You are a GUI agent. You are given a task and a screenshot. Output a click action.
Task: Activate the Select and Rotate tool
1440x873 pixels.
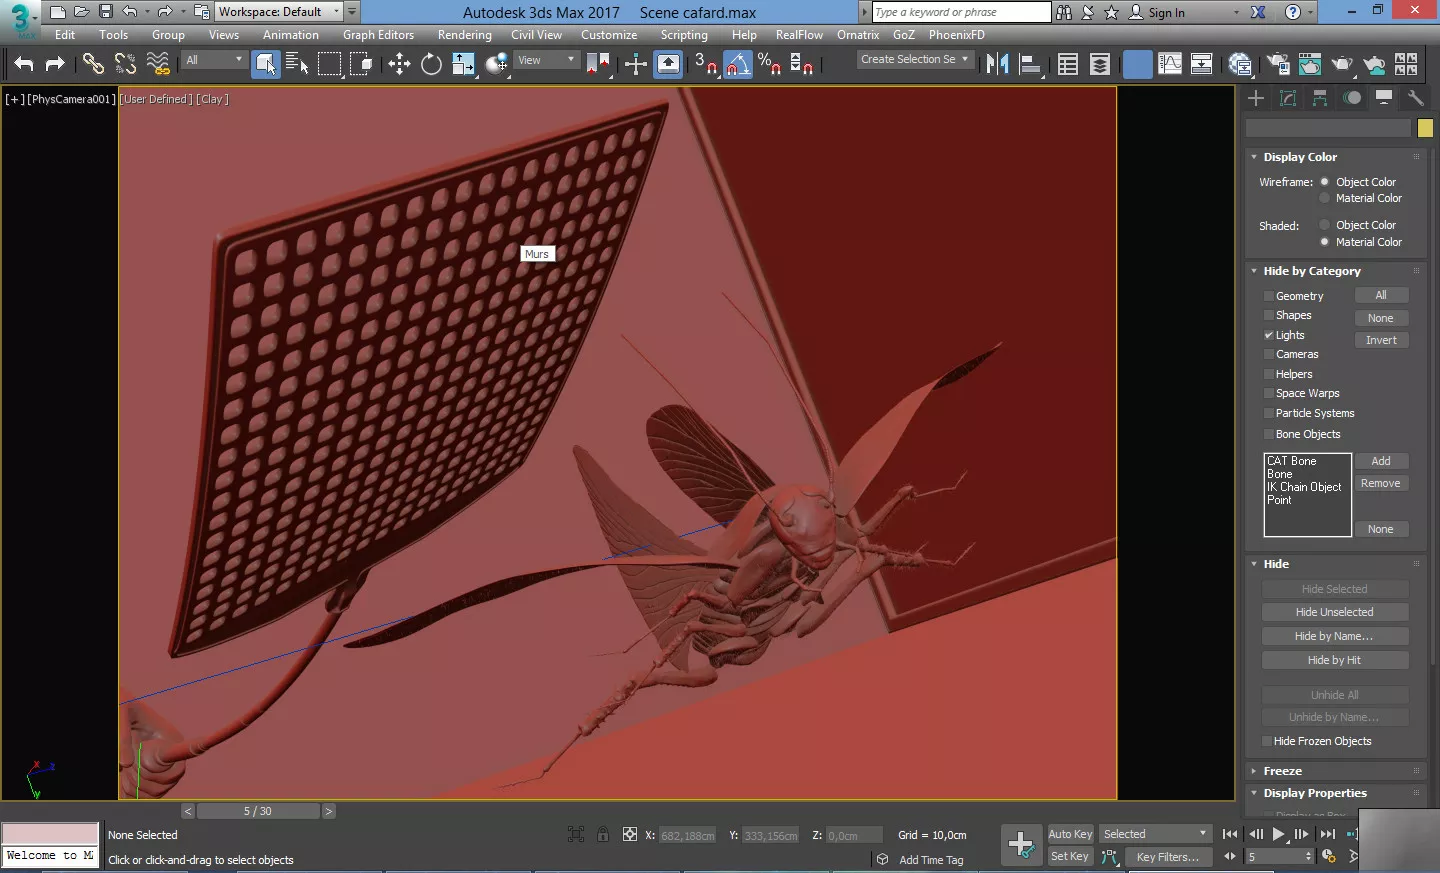click(x=431, y=64)
